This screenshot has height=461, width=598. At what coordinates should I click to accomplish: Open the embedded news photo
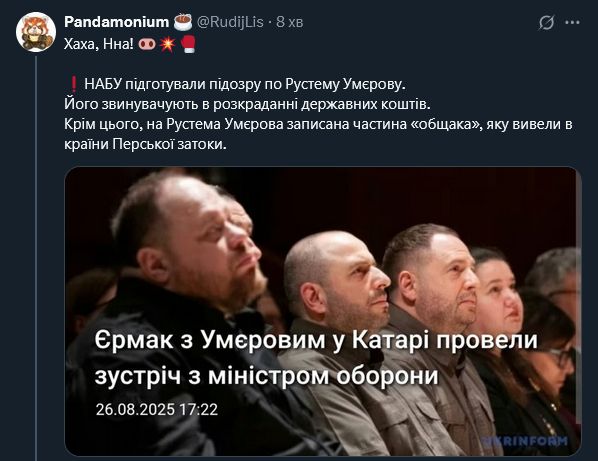(323, 311)
